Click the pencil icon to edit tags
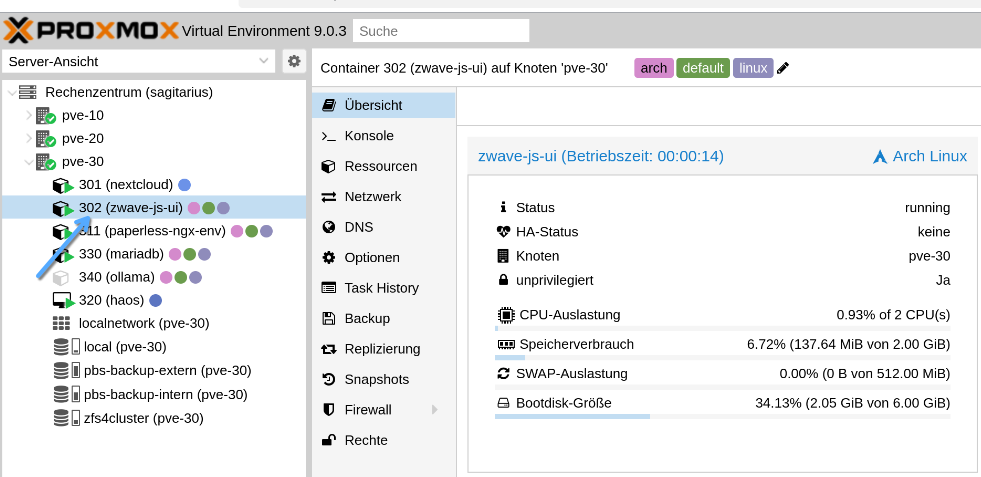 (783, 68)
